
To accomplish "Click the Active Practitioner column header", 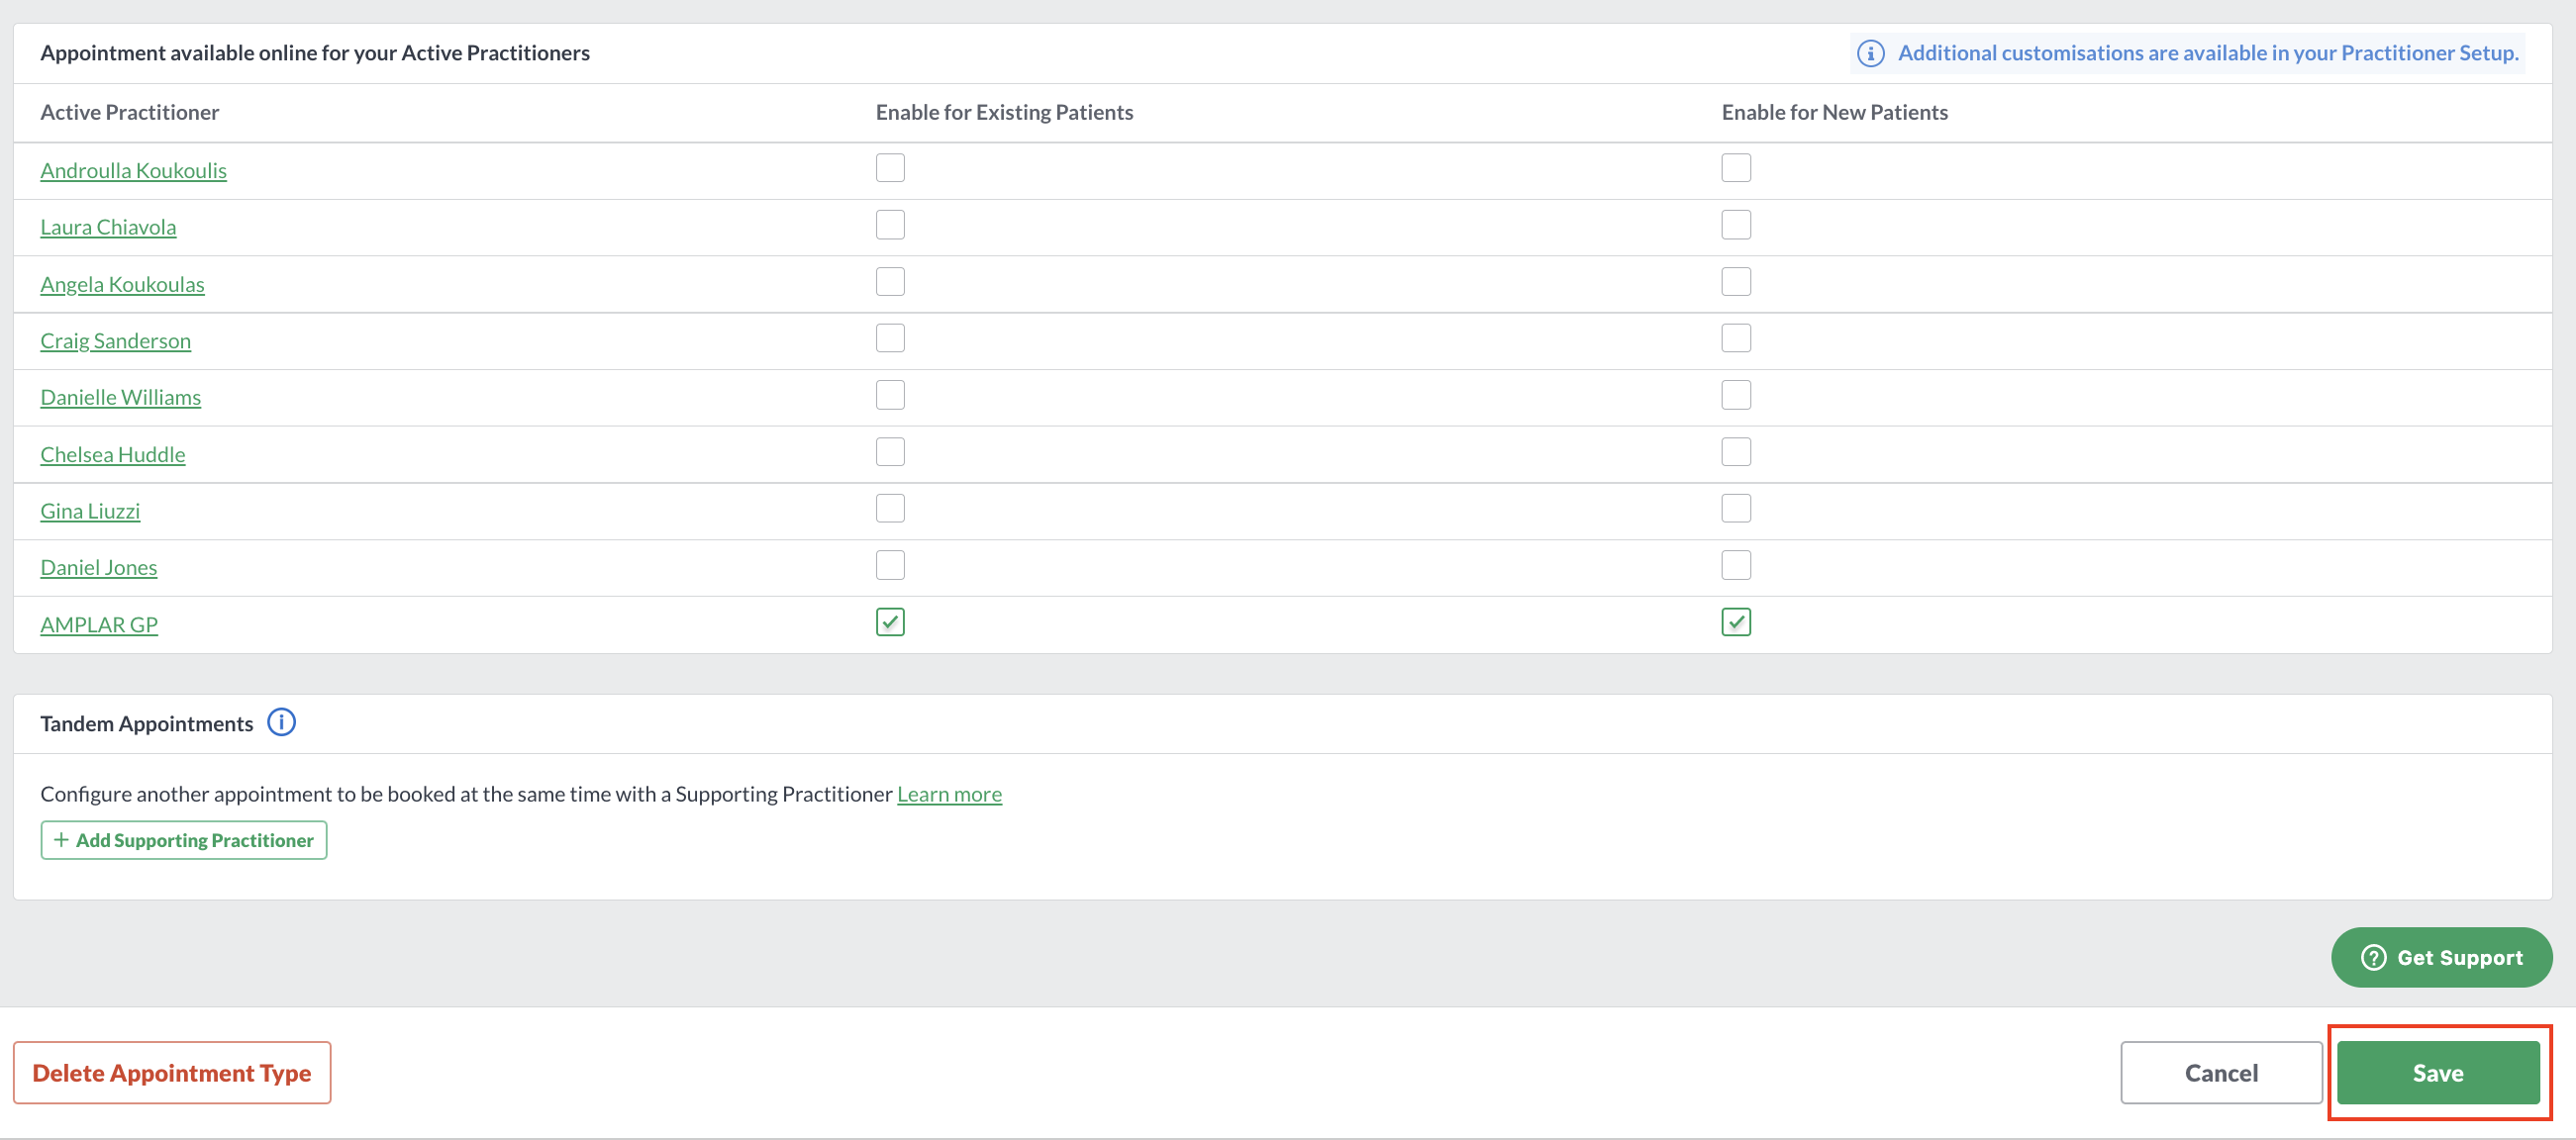I will 129,112.
